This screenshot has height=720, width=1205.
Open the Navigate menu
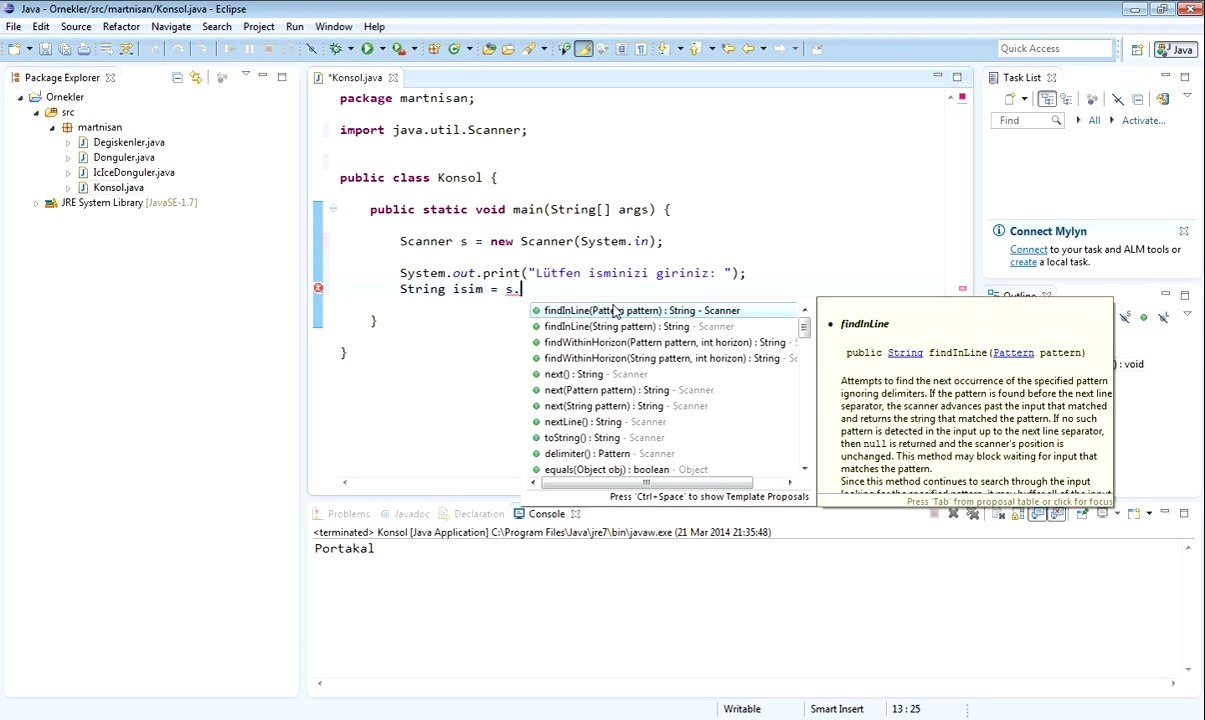[171, 26]
